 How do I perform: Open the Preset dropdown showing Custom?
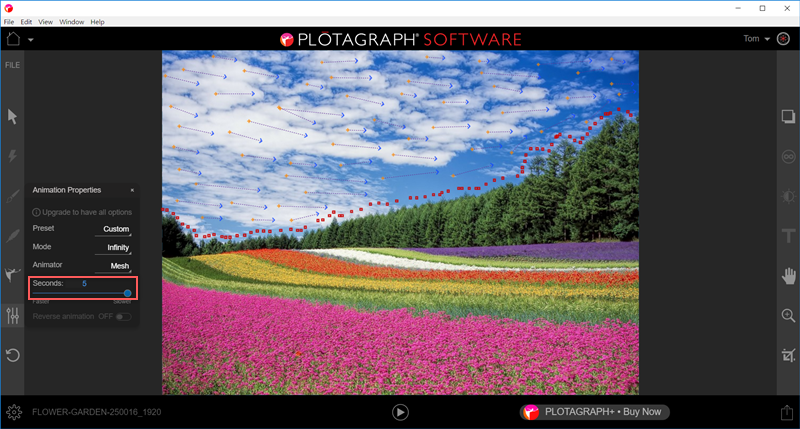tap(113, 229)
